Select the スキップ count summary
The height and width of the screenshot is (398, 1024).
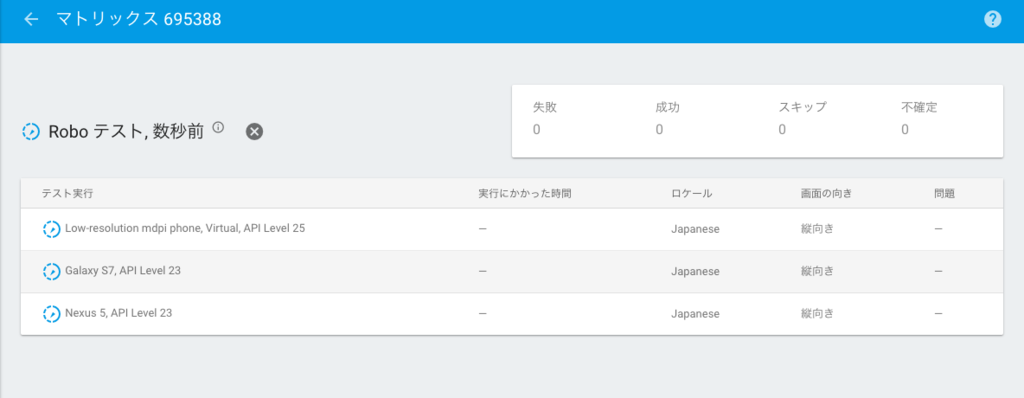click(x=802, y=118)
